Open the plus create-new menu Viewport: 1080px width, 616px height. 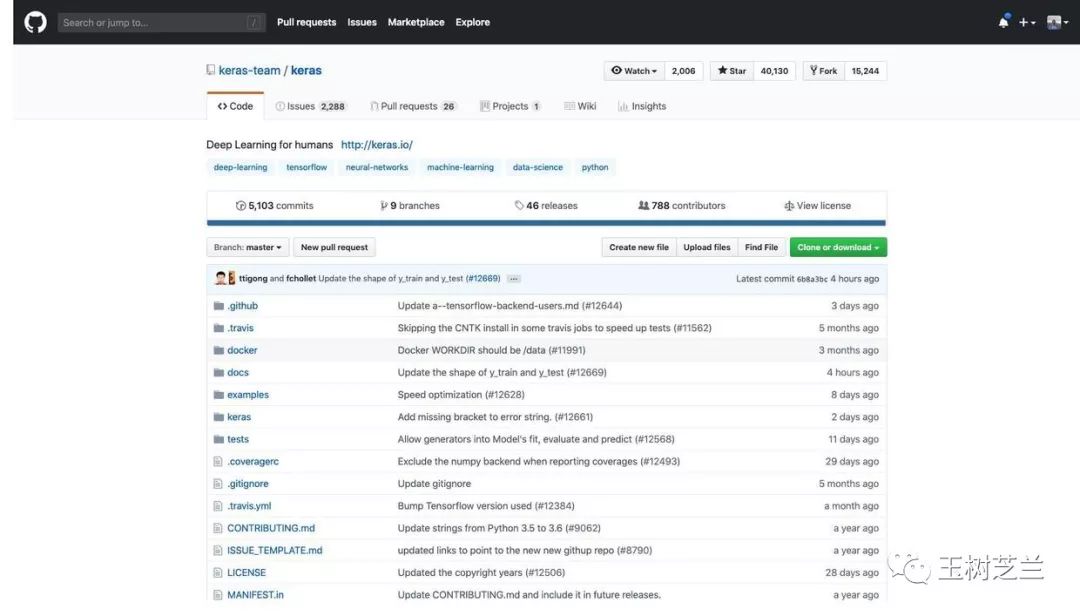(x=1027, y=22)
